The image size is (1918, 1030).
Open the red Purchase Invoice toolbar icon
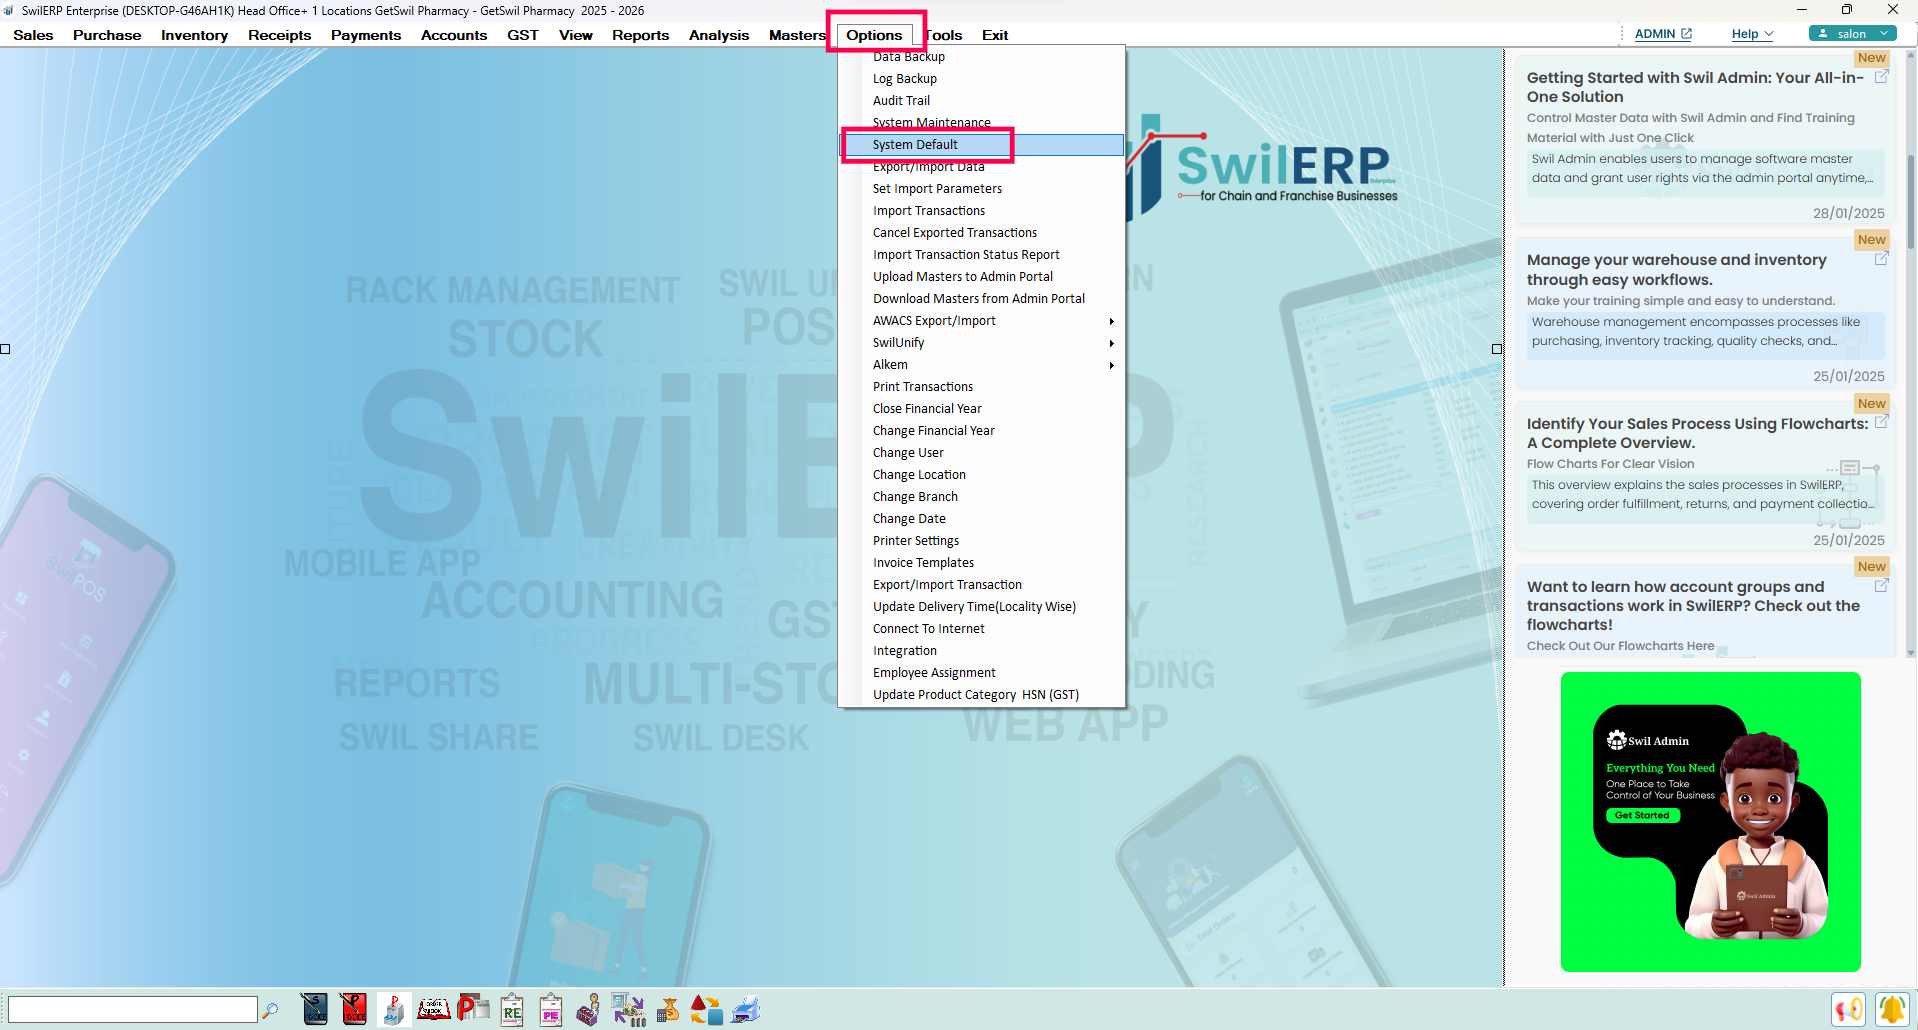354,1009
